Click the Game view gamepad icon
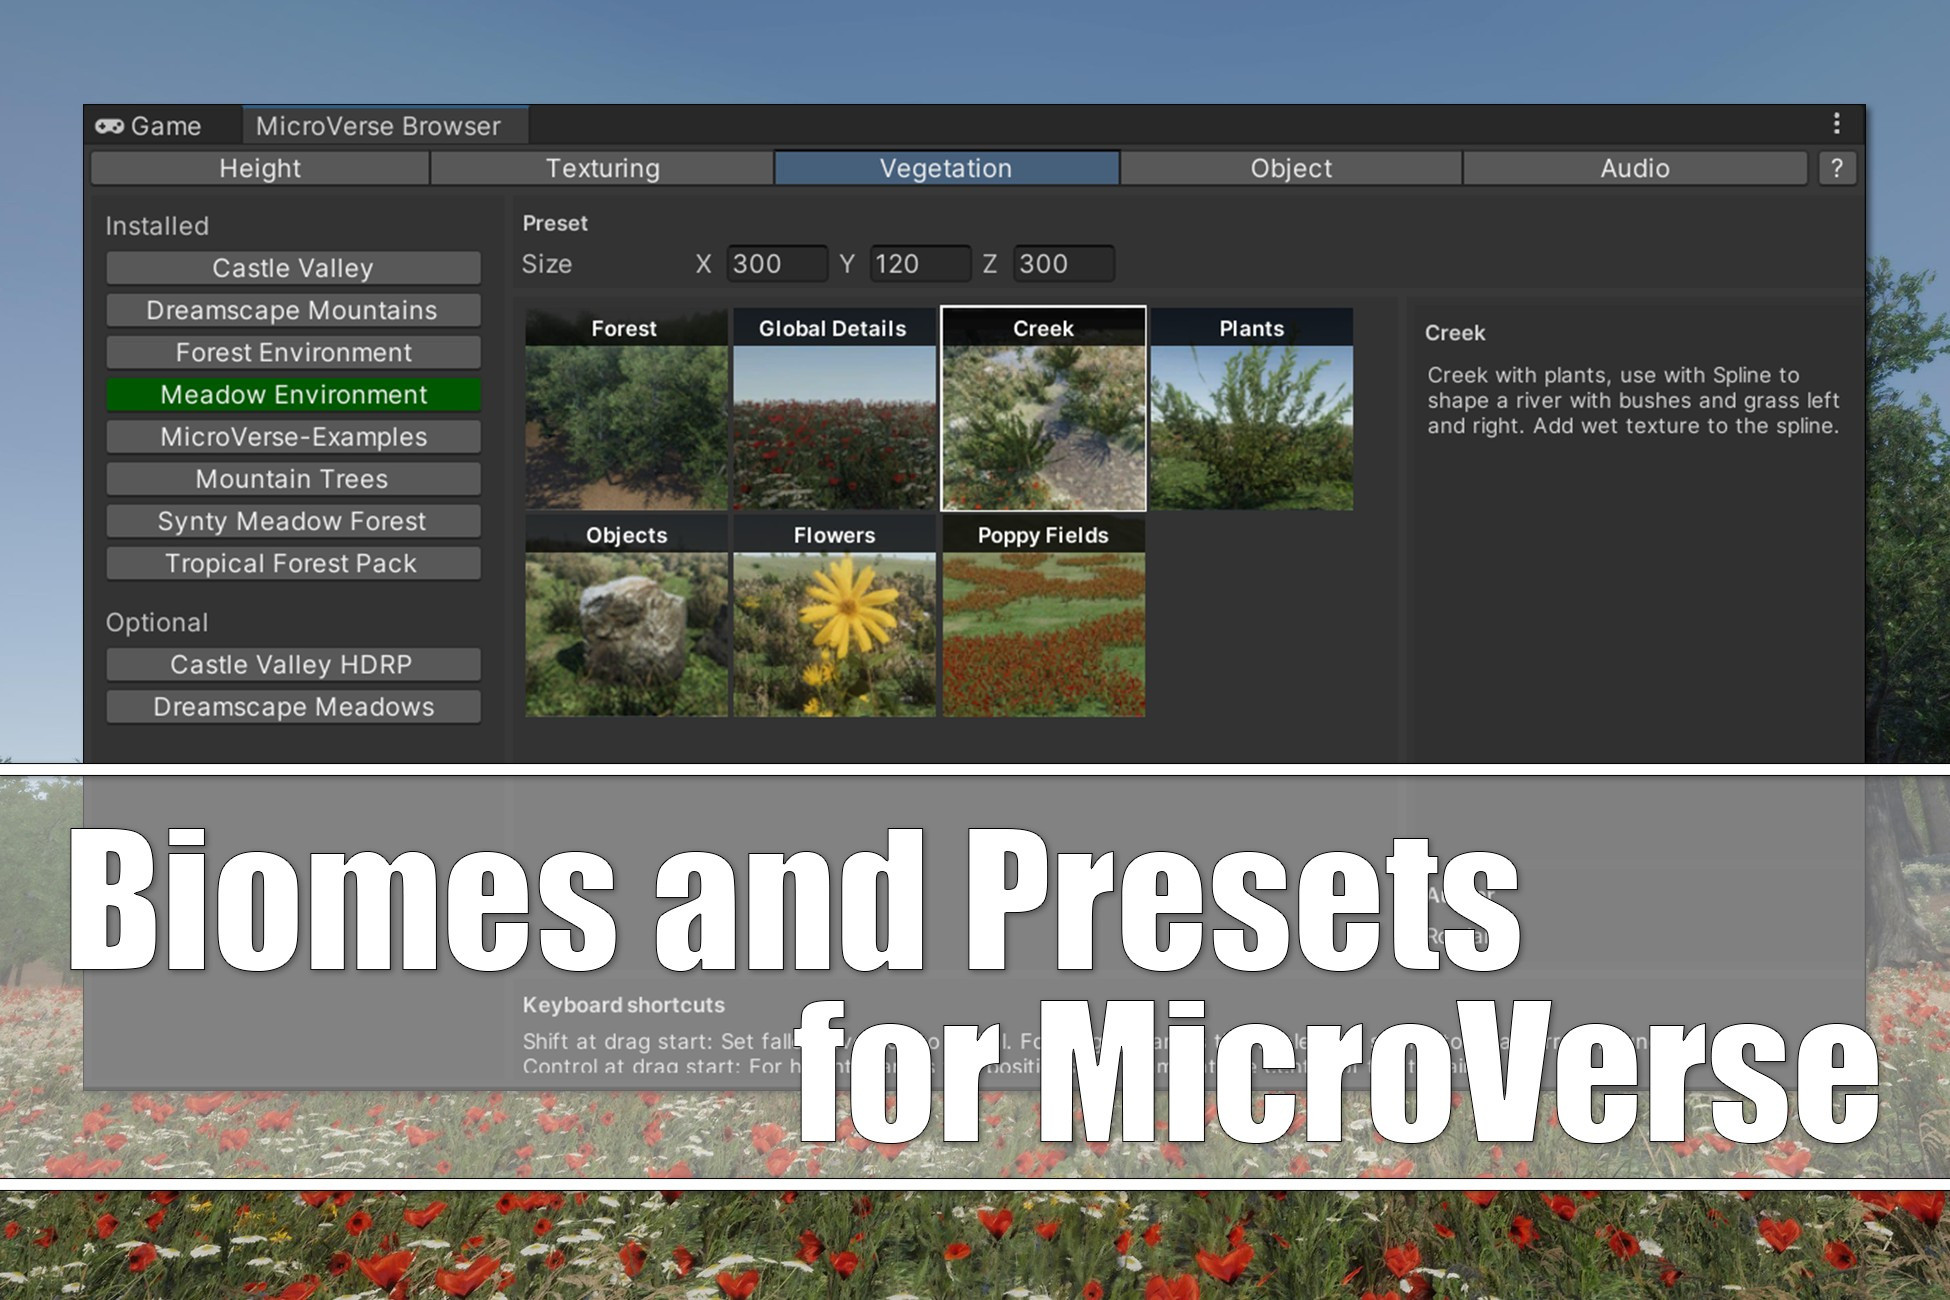This screenshot has height=1300, width=1950. pyautogui.click(x=110, y=126)
